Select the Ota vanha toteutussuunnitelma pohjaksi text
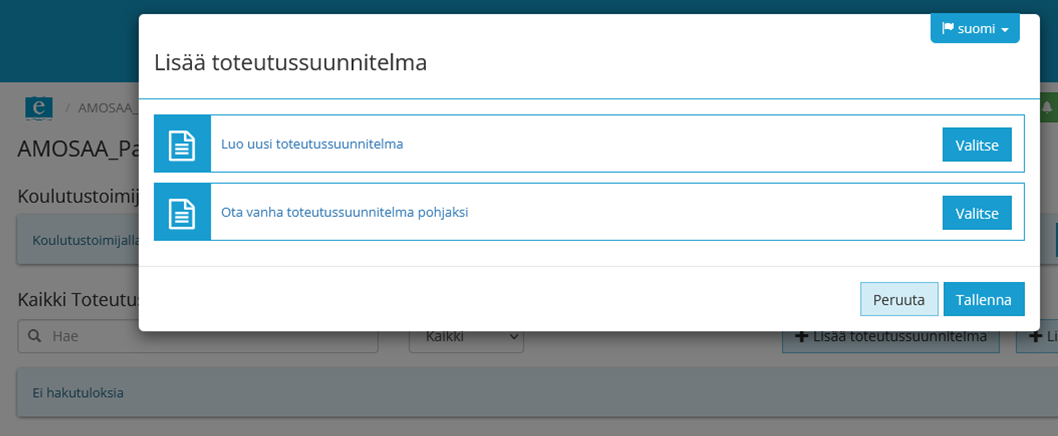1058x436 pixels. (345, 212)
